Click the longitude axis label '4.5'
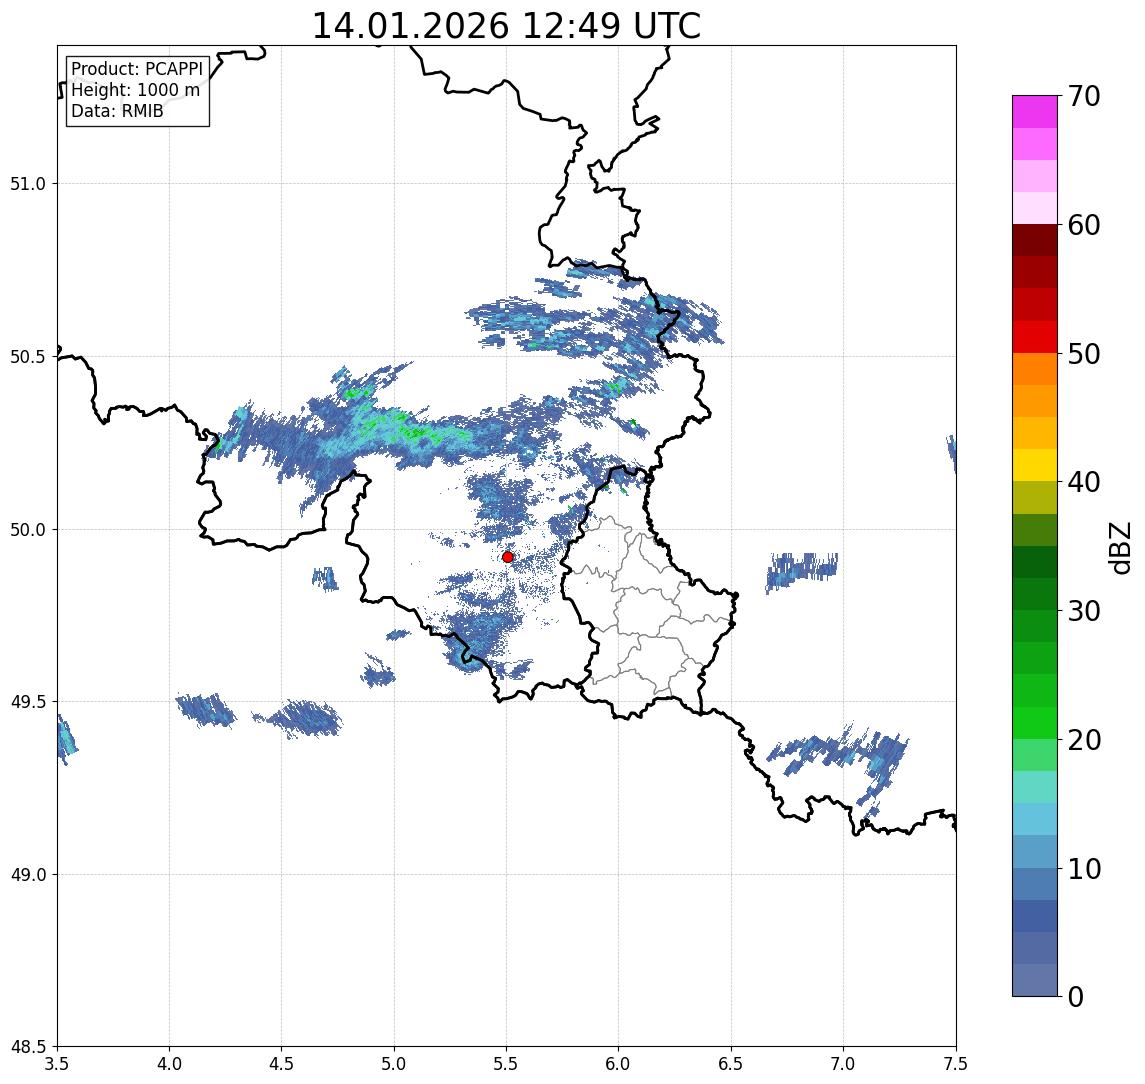1145x1084 pixels. tap(282, 1064)
